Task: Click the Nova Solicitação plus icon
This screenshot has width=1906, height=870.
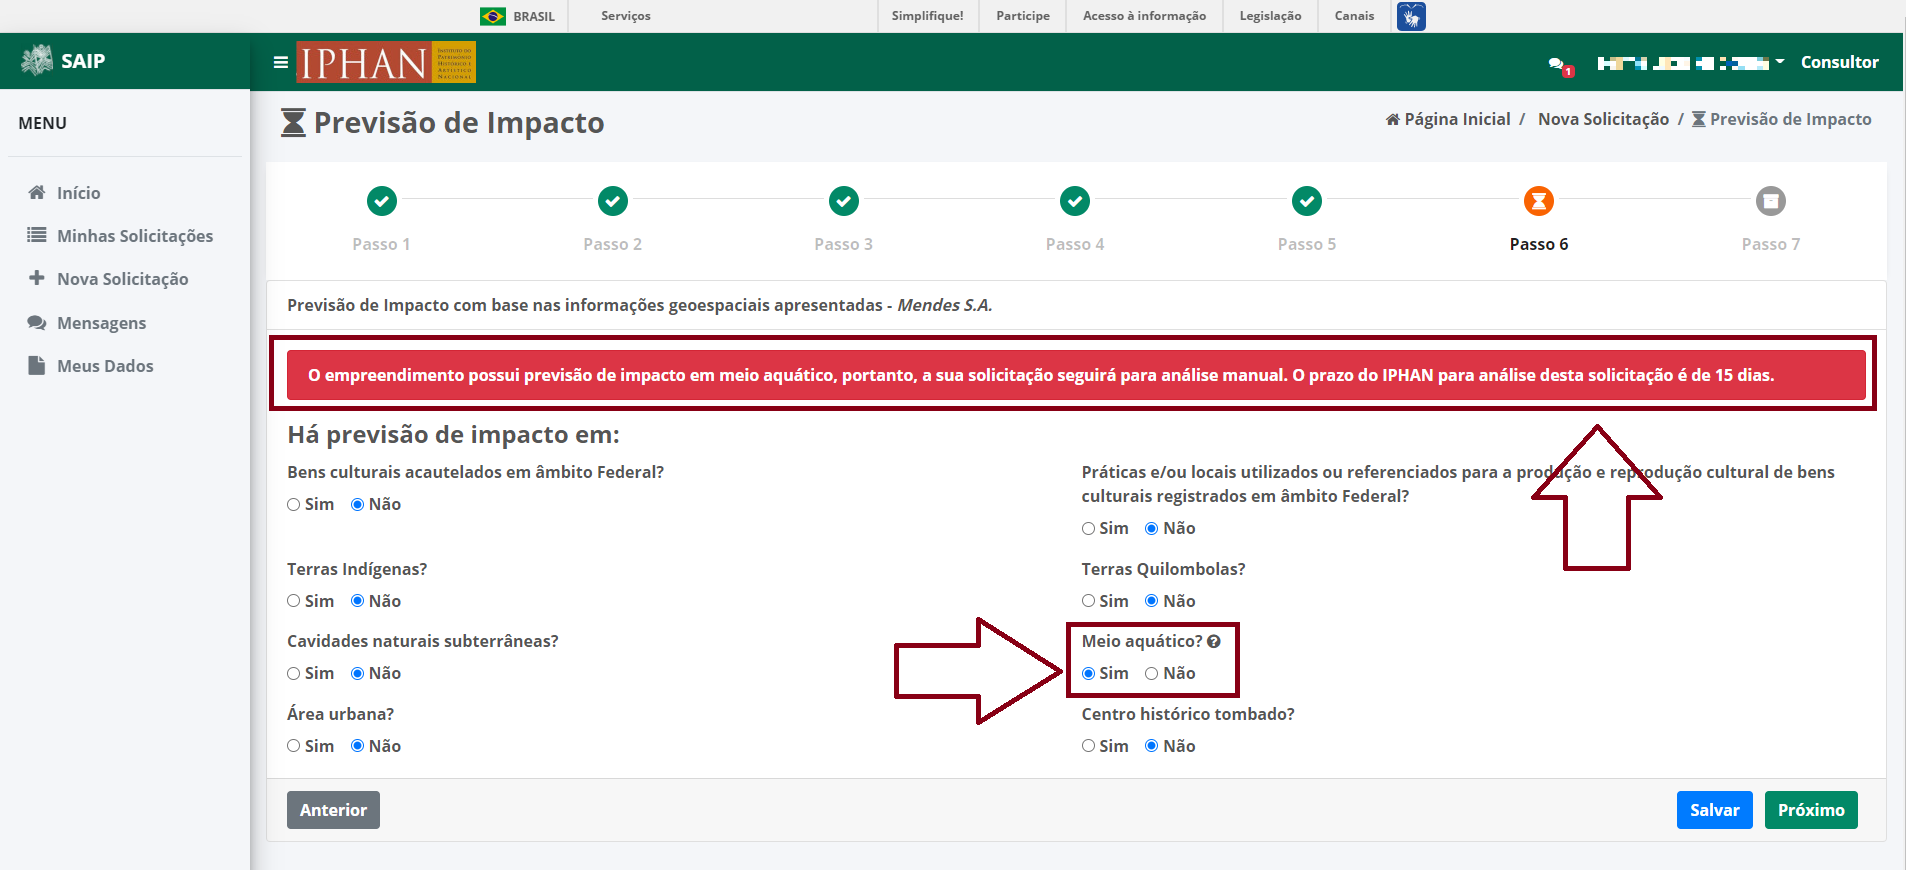Action: 37,278
